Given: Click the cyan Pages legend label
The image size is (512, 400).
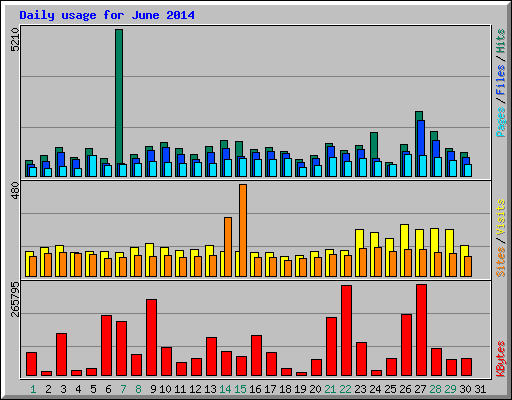Looking at the screenshot, I should tap(500, 122).
